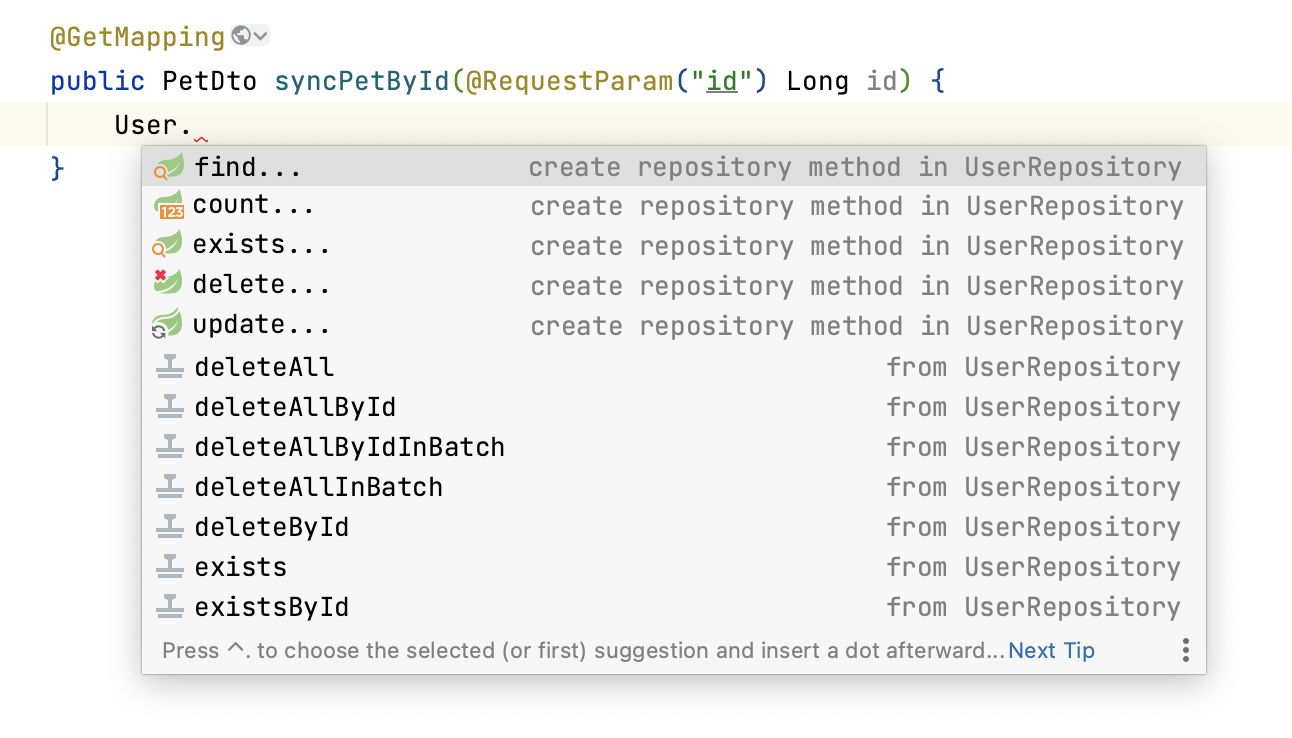Open the three-dot menu in the popup footer
This screenshot has width=1292, height=738.
[1185, 650]
